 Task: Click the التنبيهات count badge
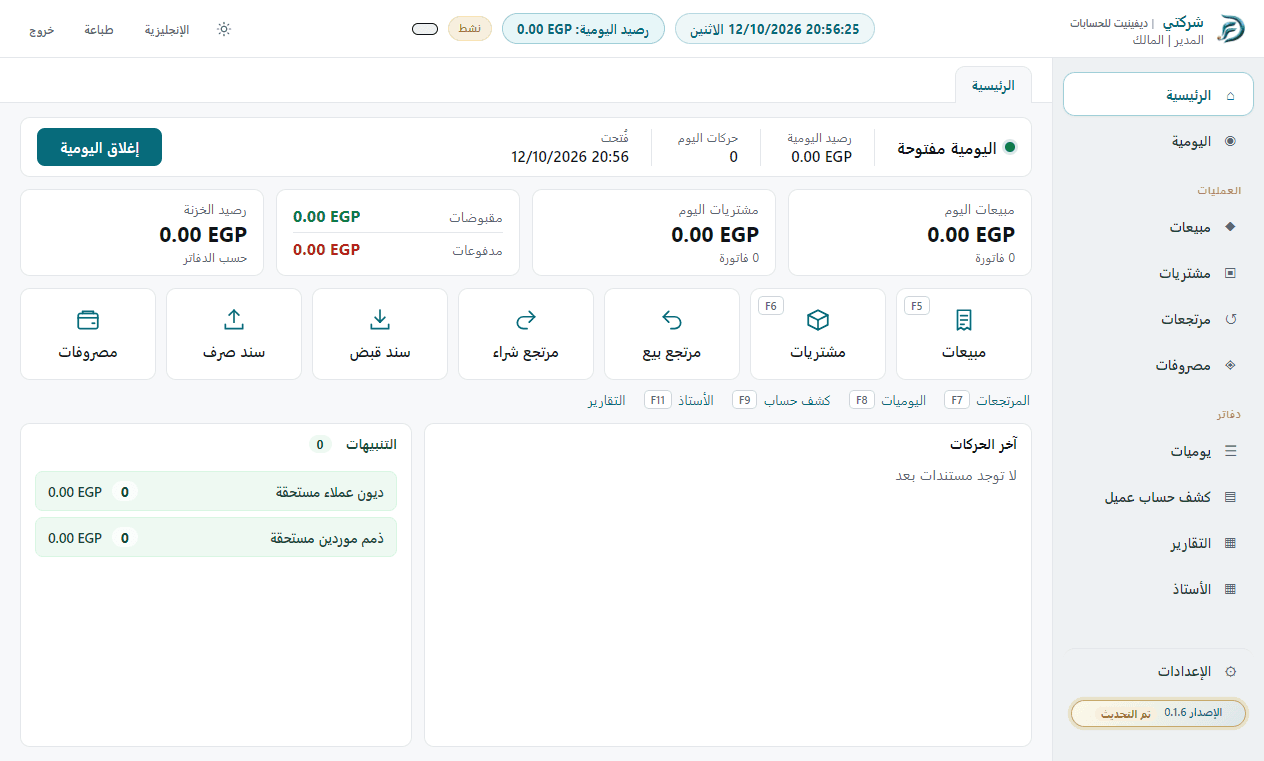(320, 444)
